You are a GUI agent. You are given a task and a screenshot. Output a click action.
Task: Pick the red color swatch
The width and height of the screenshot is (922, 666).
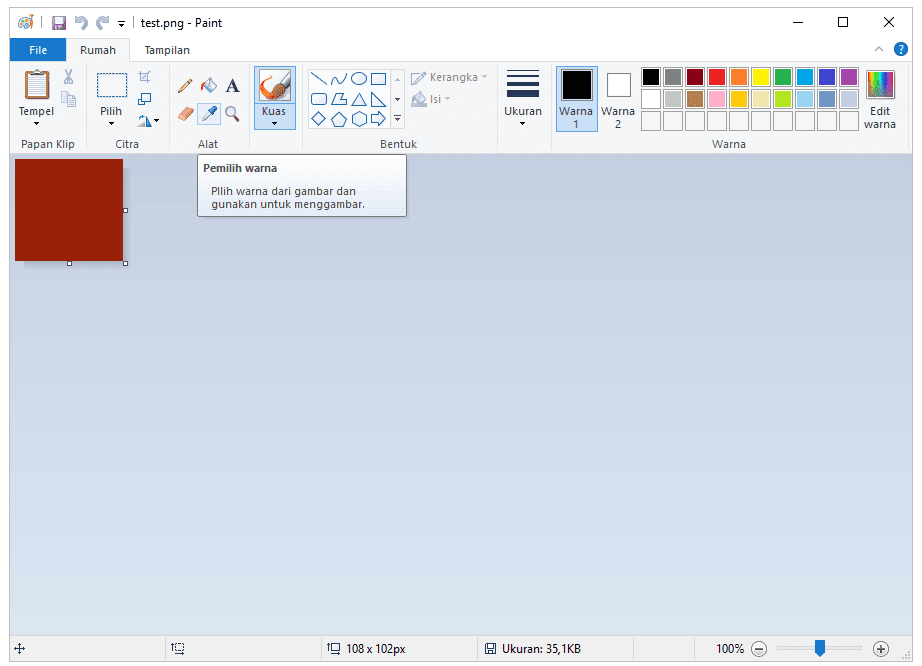[717, 77]
